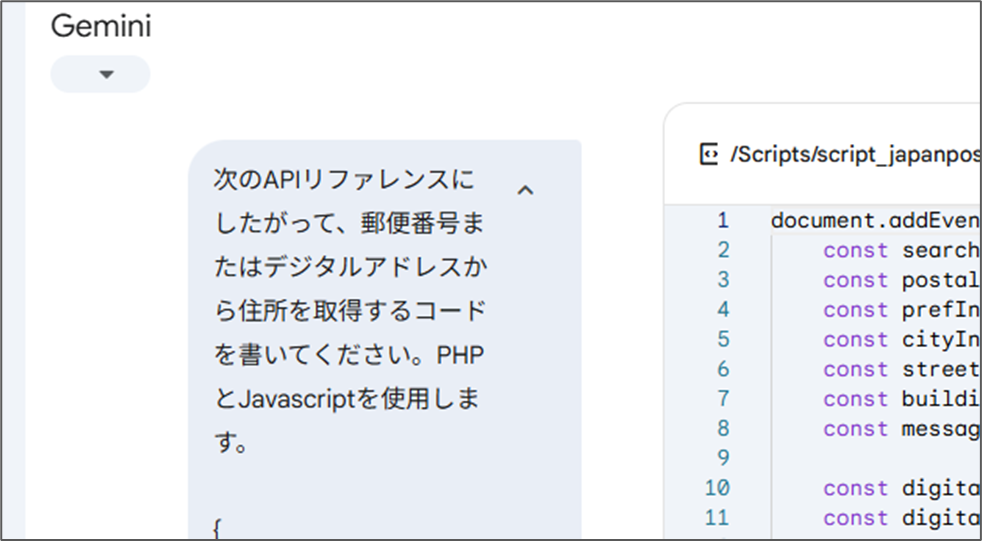
Task: Collapse the prompt message with the chevron
Action: coord(525,190)
